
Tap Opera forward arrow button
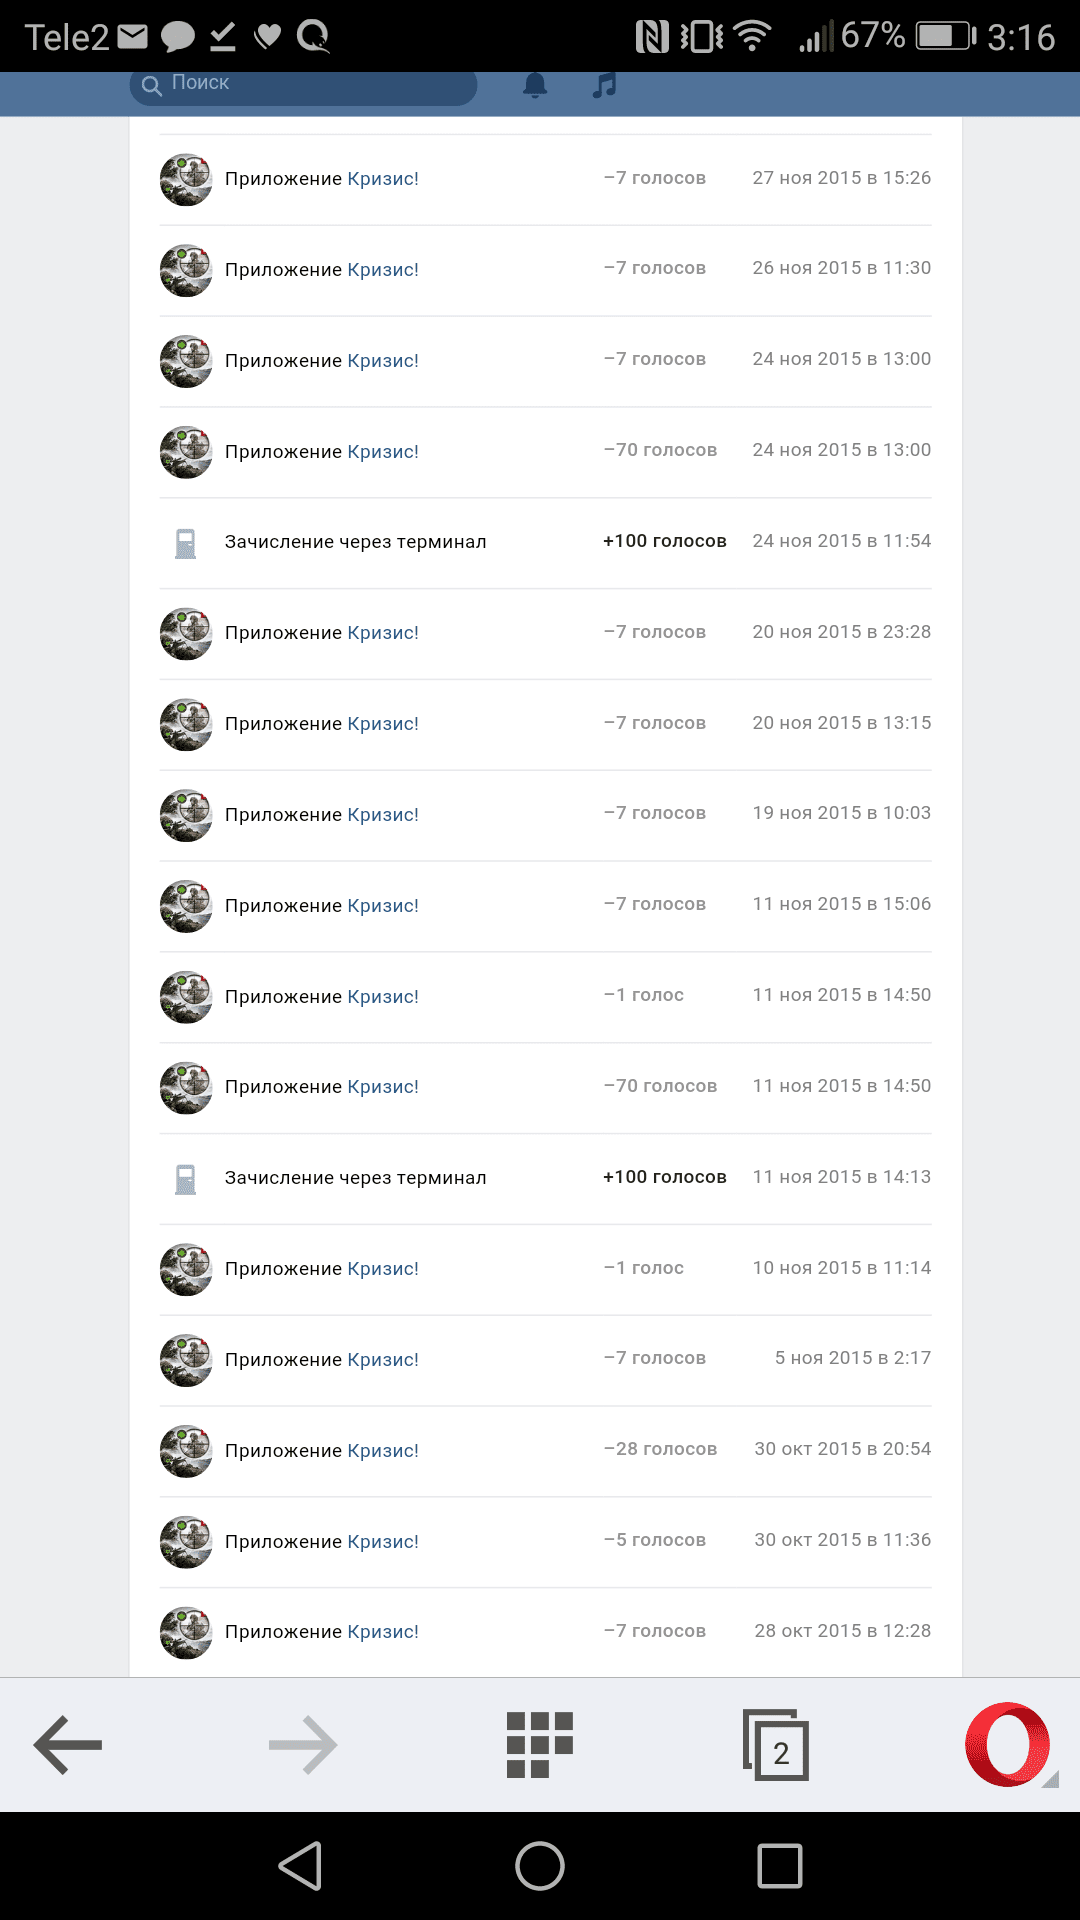click(303, 1745)
